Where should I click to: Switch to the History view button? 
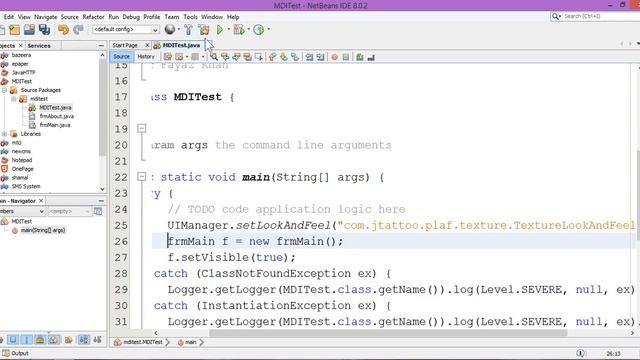click(146, 57)
